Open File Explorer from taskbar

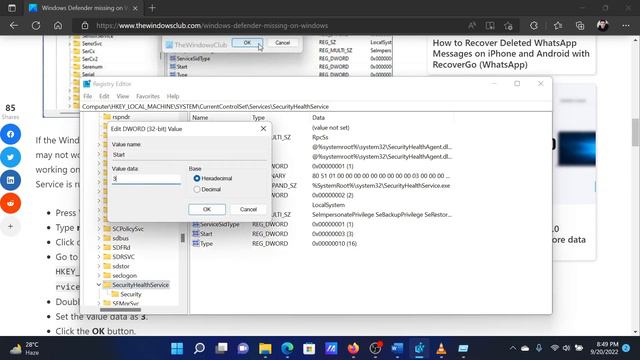pos(265,348)
